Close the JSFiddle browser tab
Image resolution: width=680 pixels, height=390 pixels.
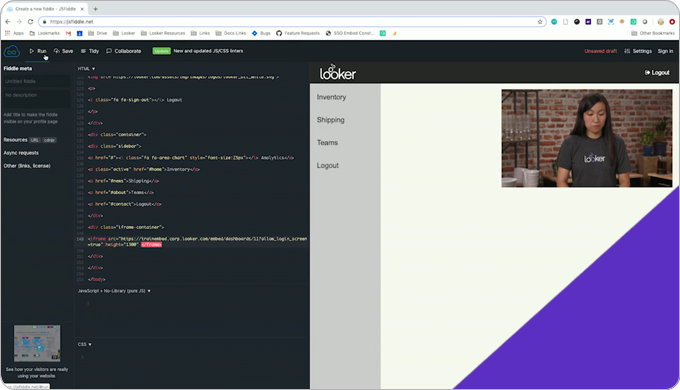tap(82, 9)
